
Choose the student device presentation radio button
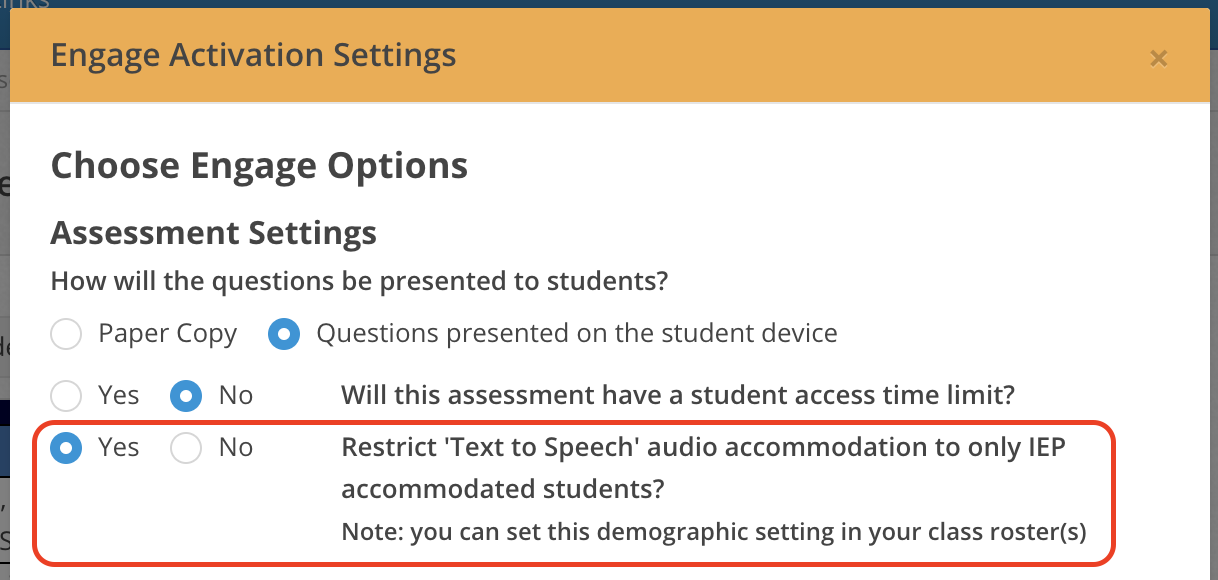tap(284, 334)
